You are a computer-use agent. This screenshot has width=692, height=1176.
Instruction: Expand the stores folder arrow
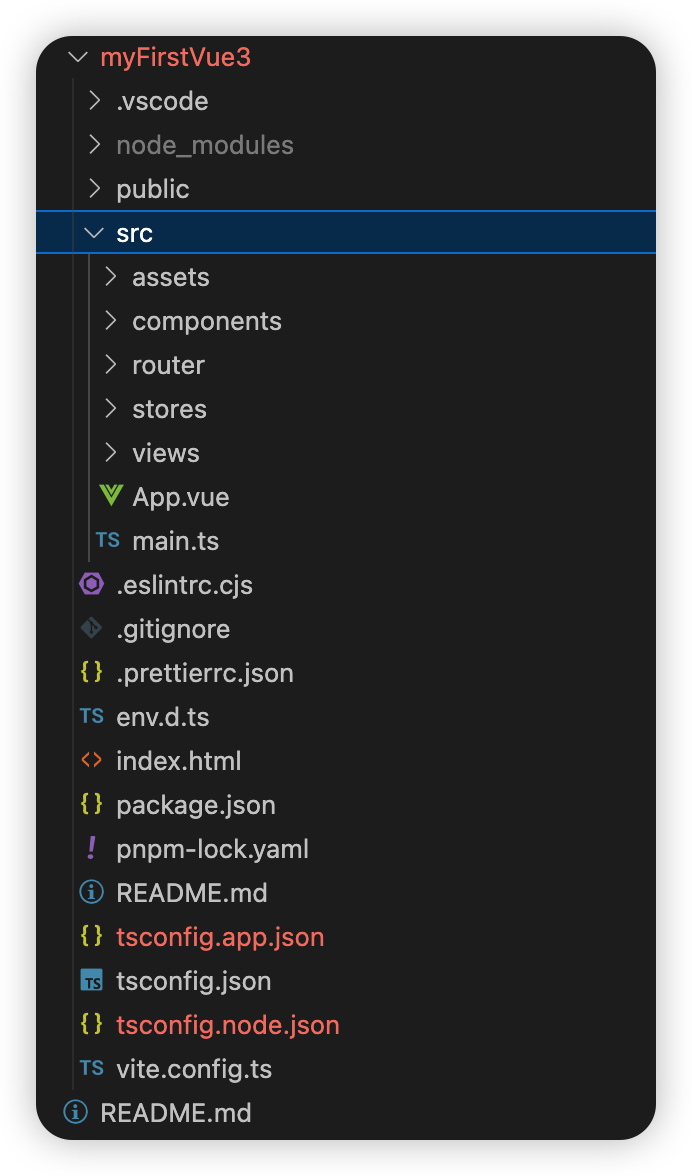(111, 408)
